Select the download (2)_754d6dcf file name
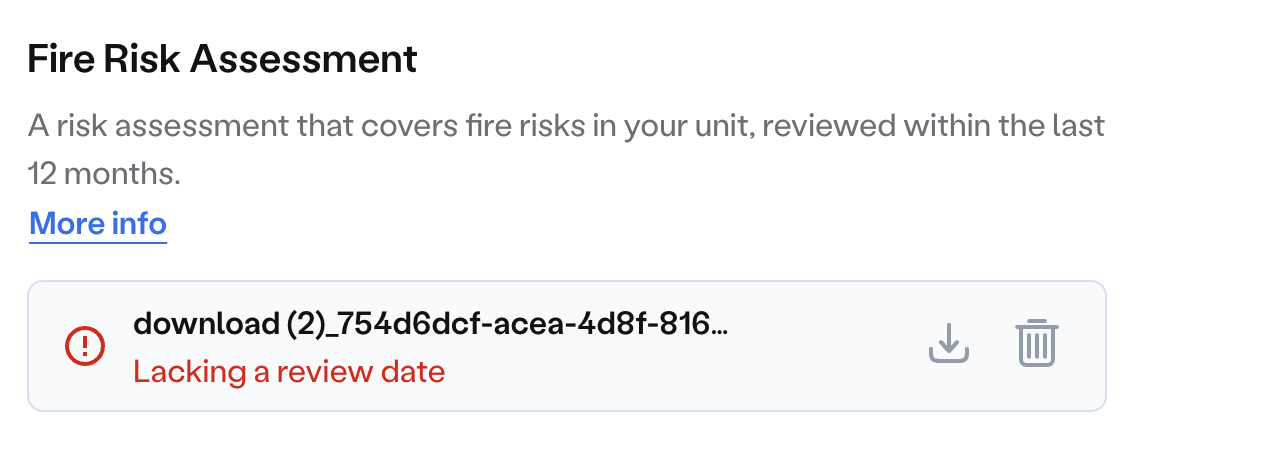The image size is (1266, 458). pyautogui.click(x=431, y=324)
